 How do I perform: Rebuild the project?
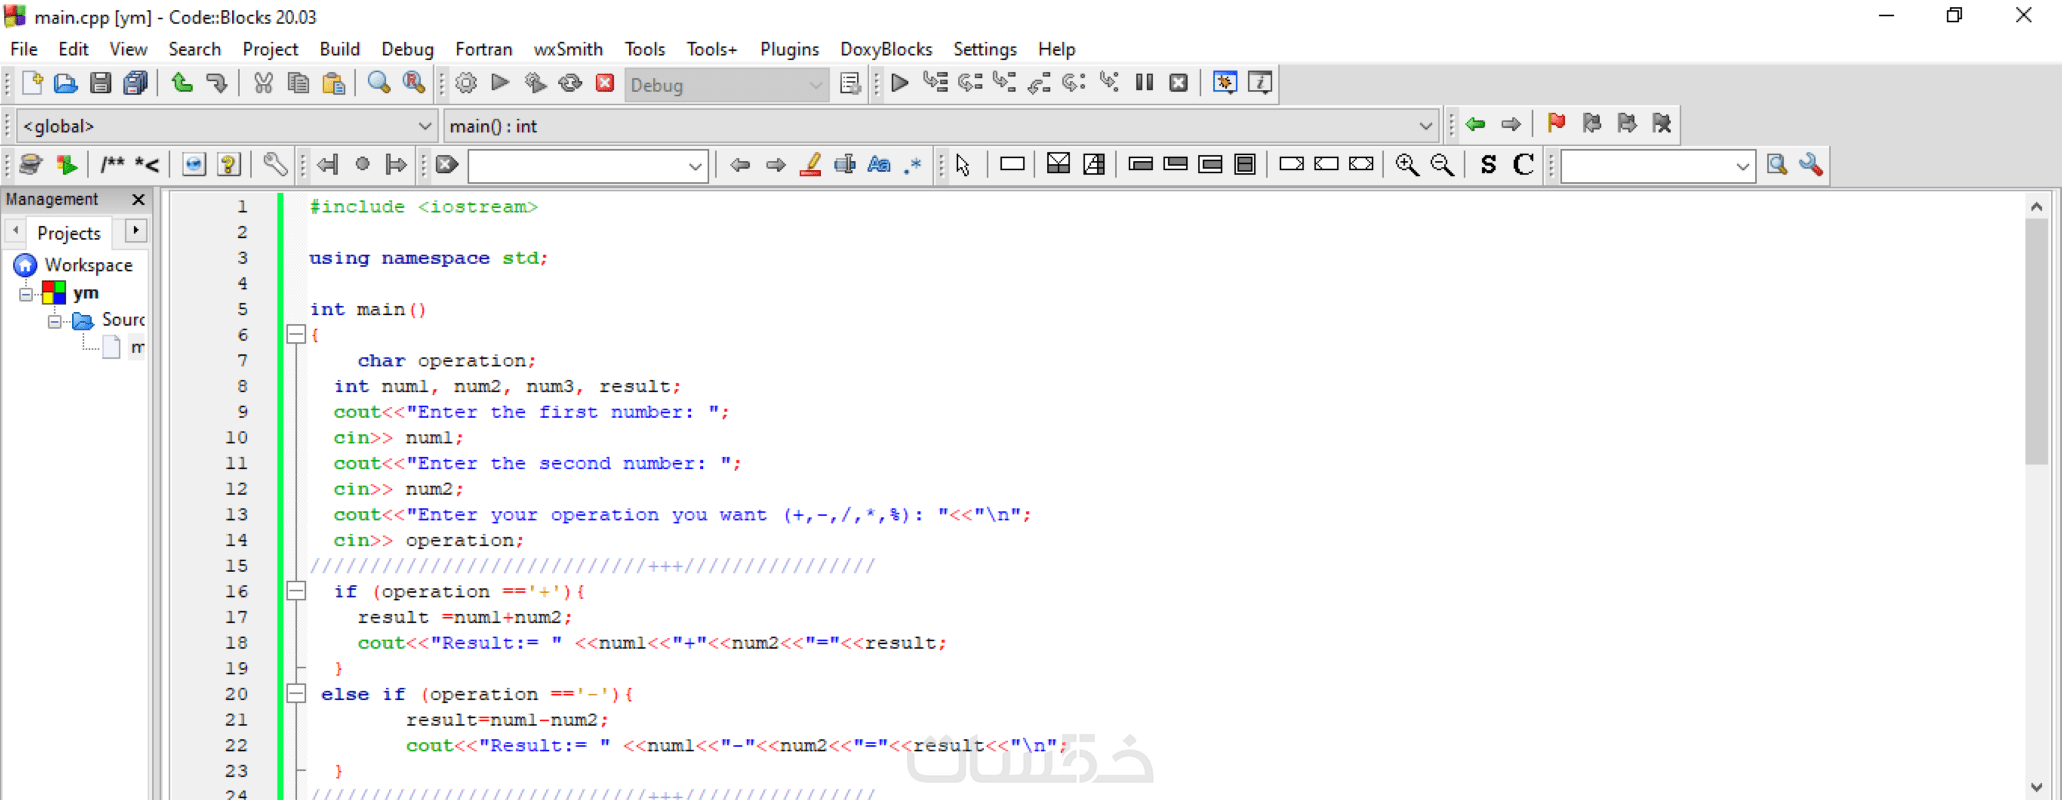(x=570, y=84)
